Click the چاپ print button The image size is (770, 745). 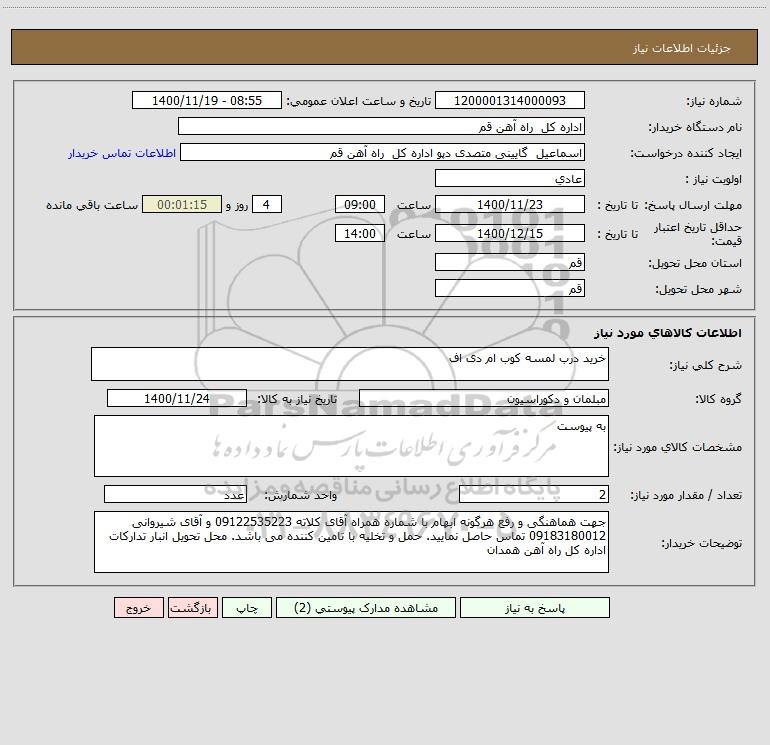[x=247, y=607]
